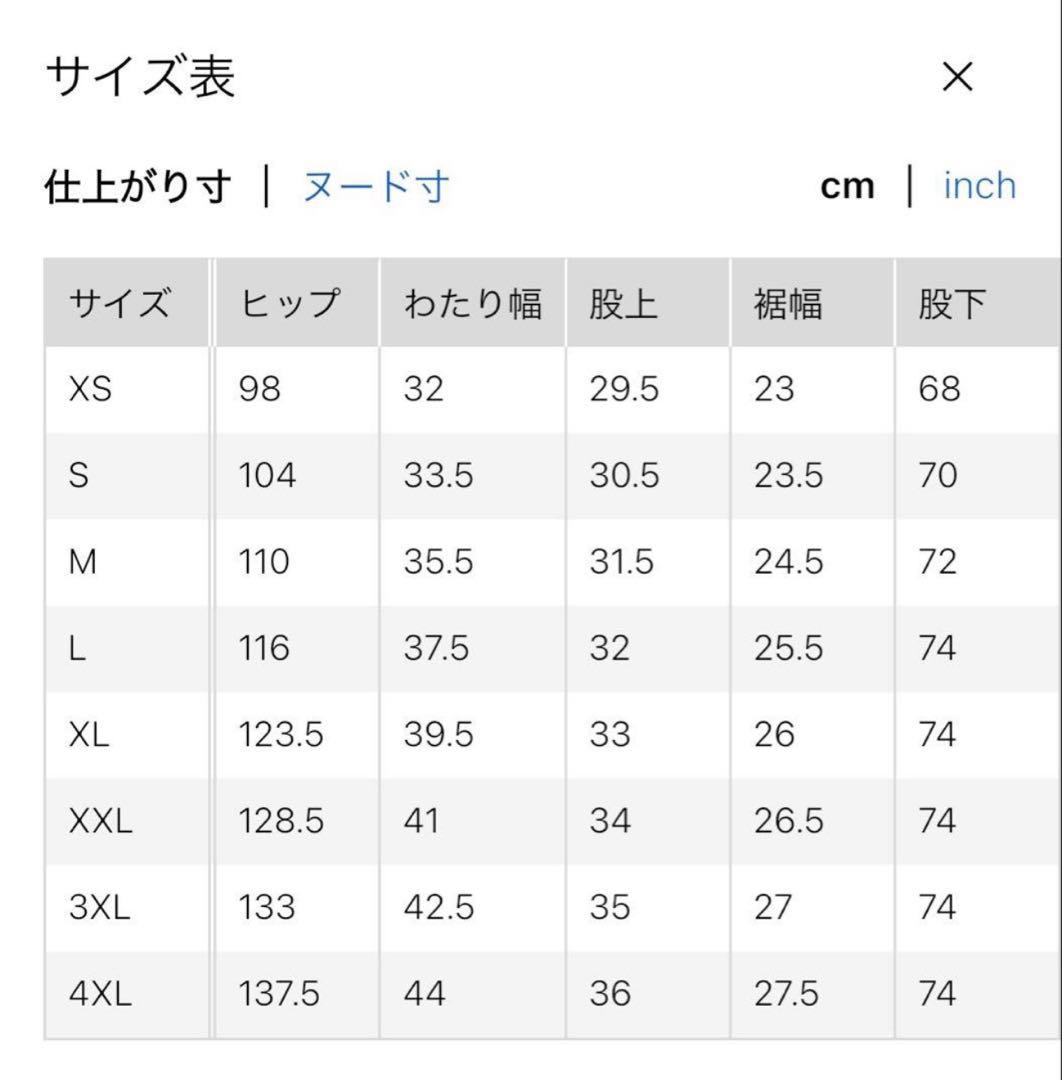Click the L わたり幅 value 37.5
1062x1080 pixels.
click(x=437, y=648)
